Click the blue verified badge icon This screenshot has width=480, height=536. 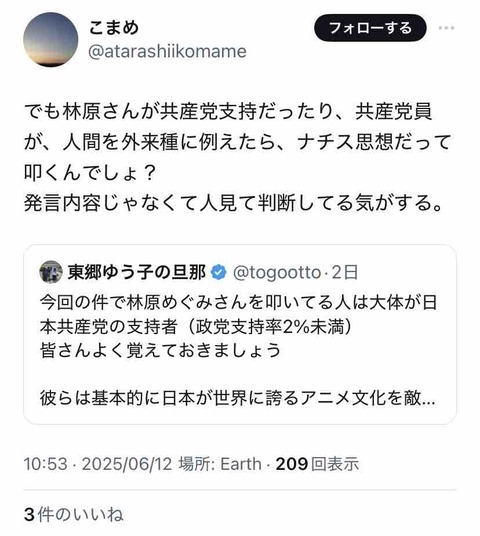tap(218, 272)
